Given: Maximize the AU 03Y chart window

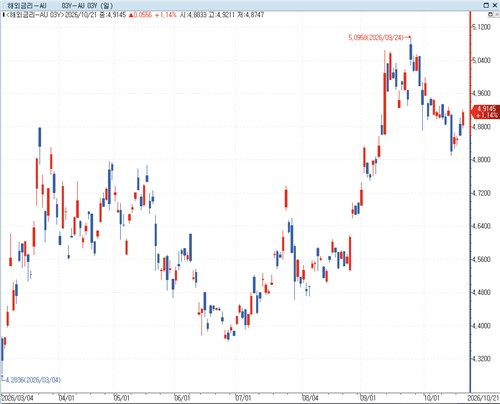Looking at the screenshot, I should (486, 5).
